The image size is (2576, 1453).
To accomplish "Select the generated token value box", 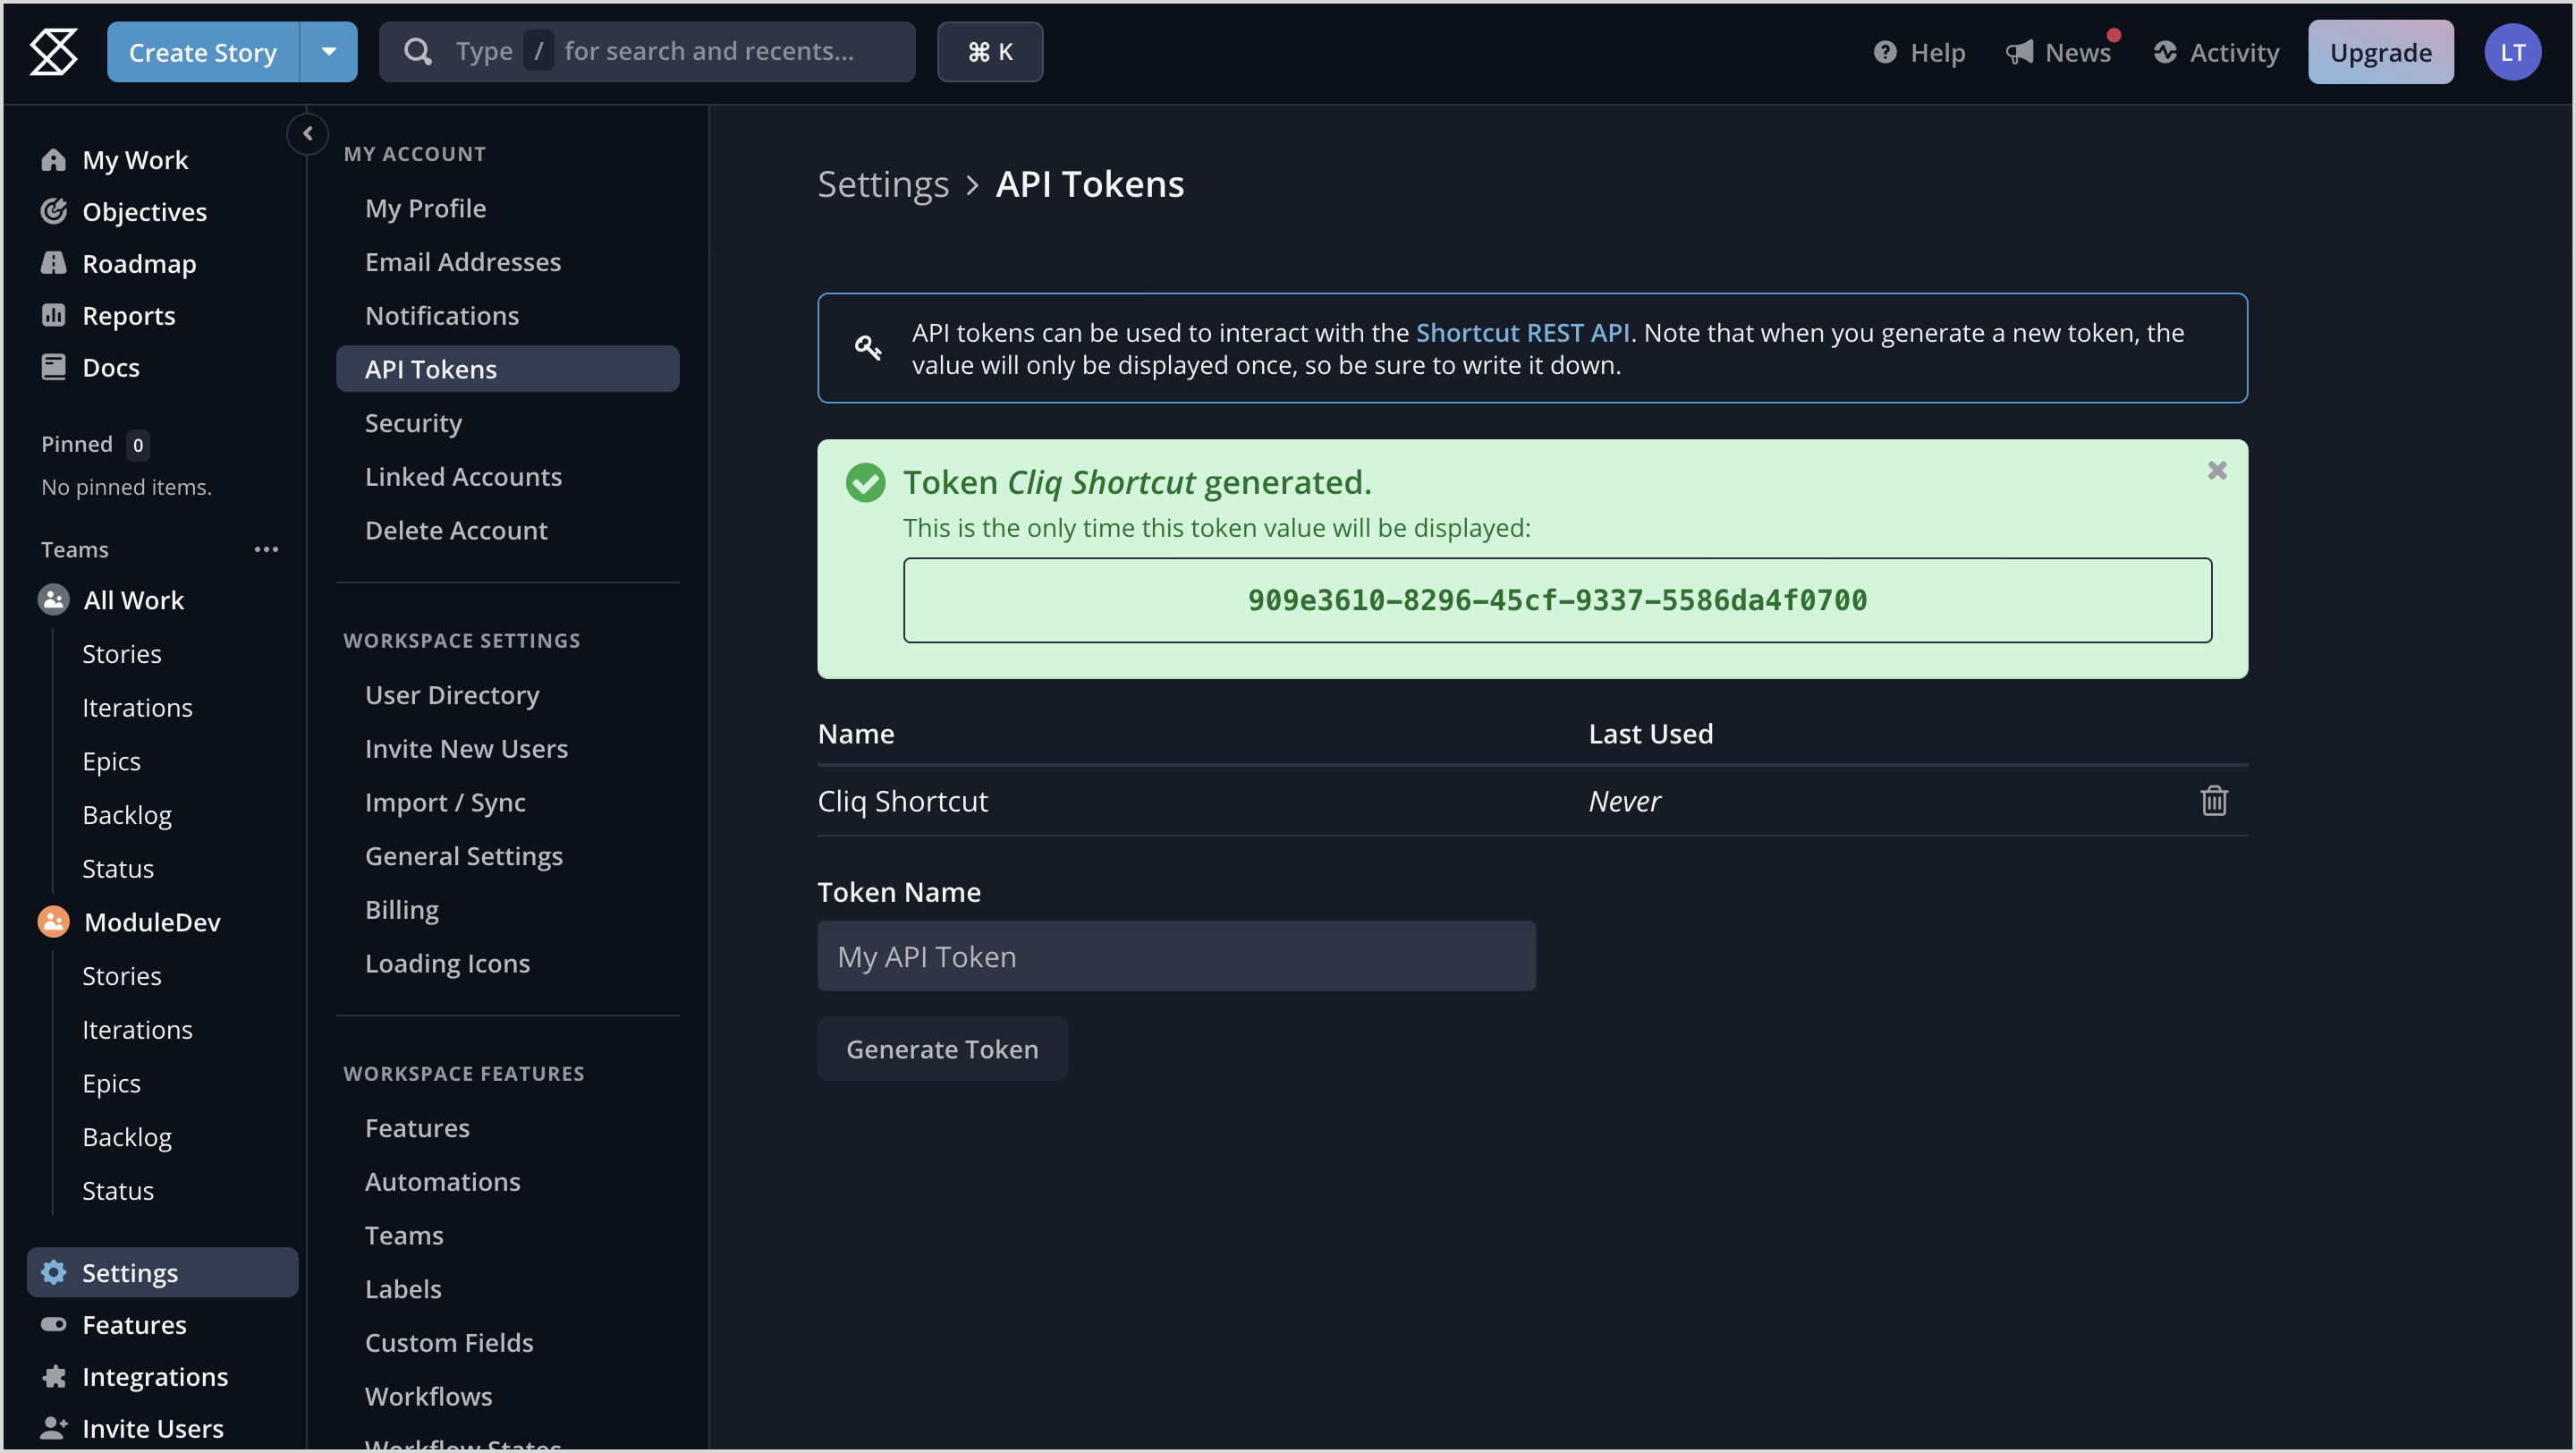I will (1557, 600).
